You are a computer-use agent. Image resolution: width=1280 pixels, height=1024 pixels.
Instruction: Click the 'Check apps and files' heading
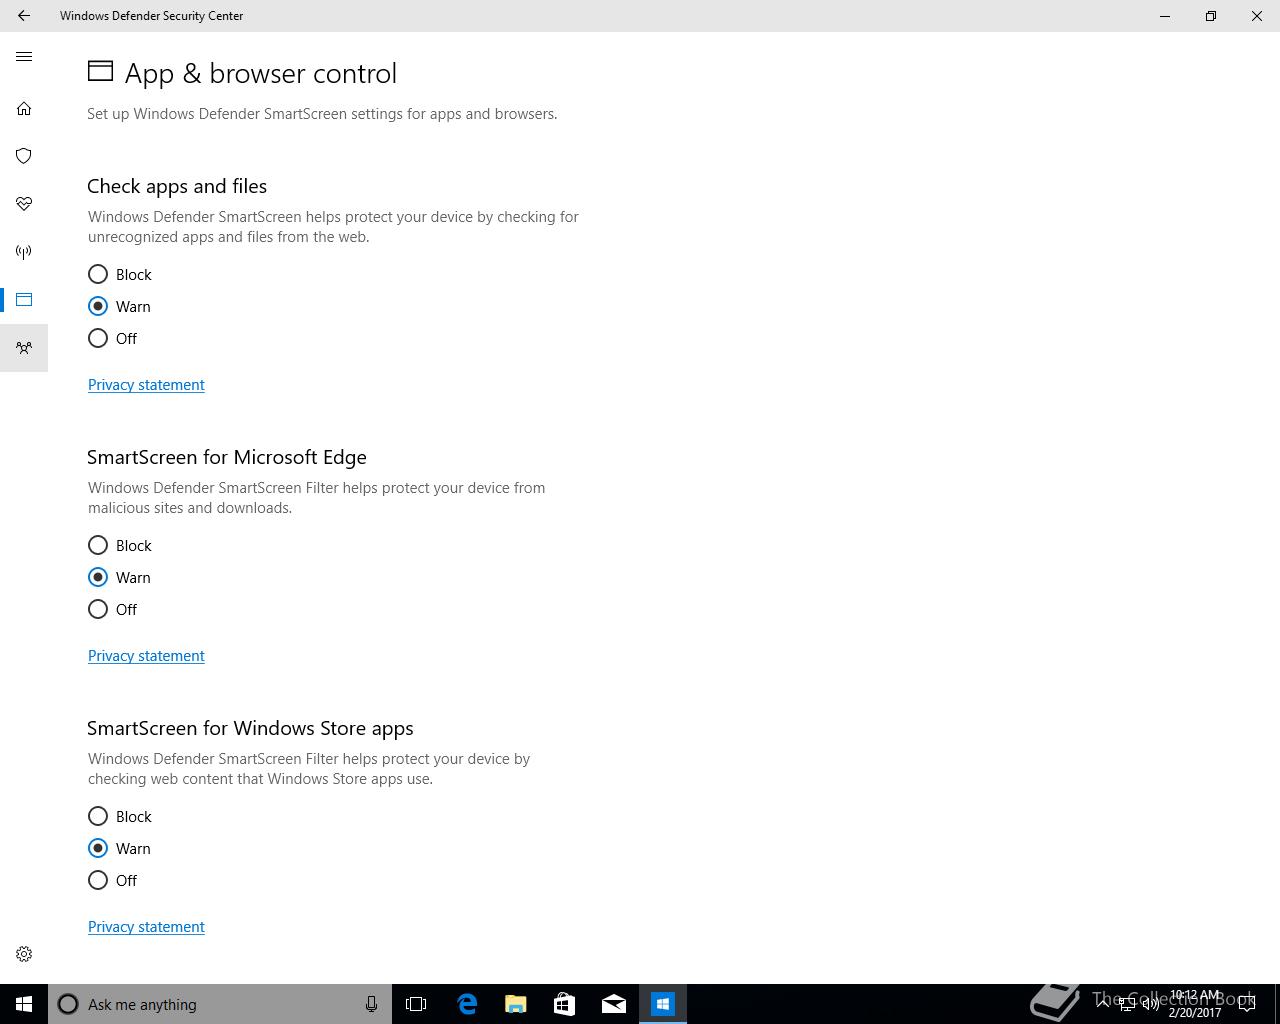click(177, 186)
